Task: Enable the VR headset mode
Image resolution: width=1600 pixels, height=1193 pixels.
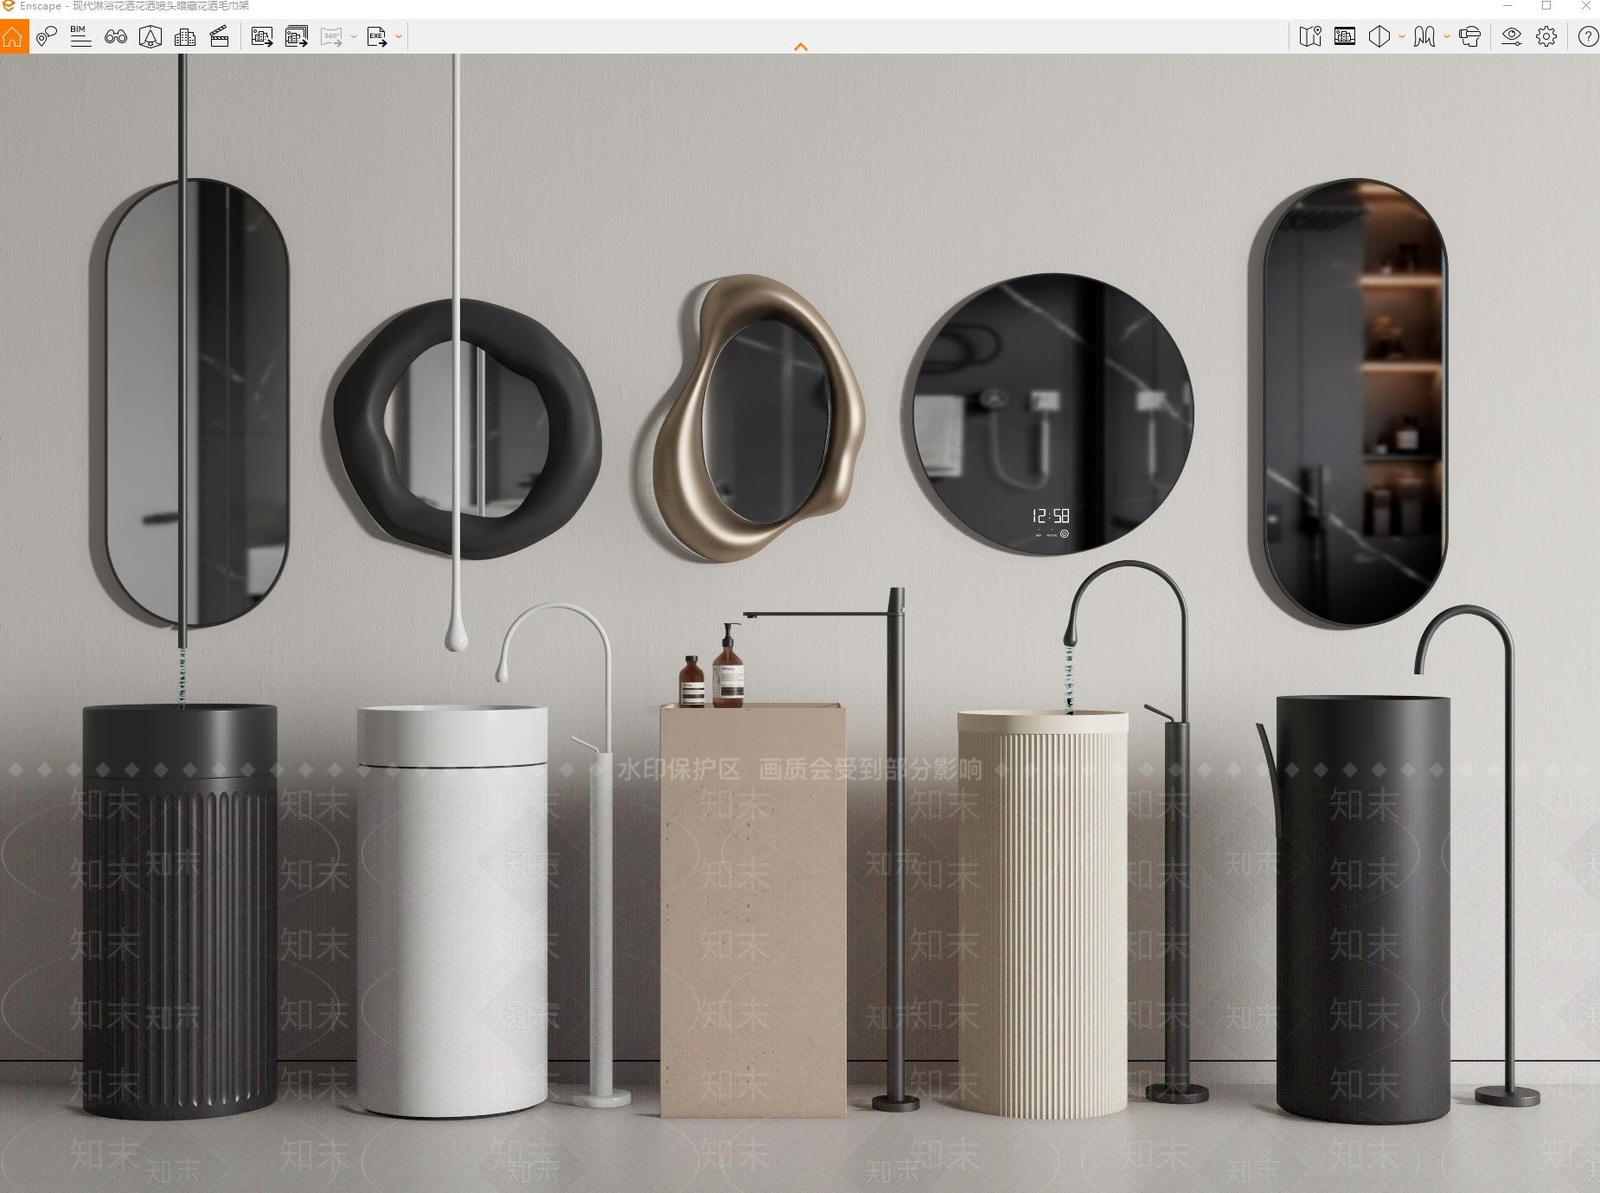Action: pyautogui.click(x=1469, y=37)
